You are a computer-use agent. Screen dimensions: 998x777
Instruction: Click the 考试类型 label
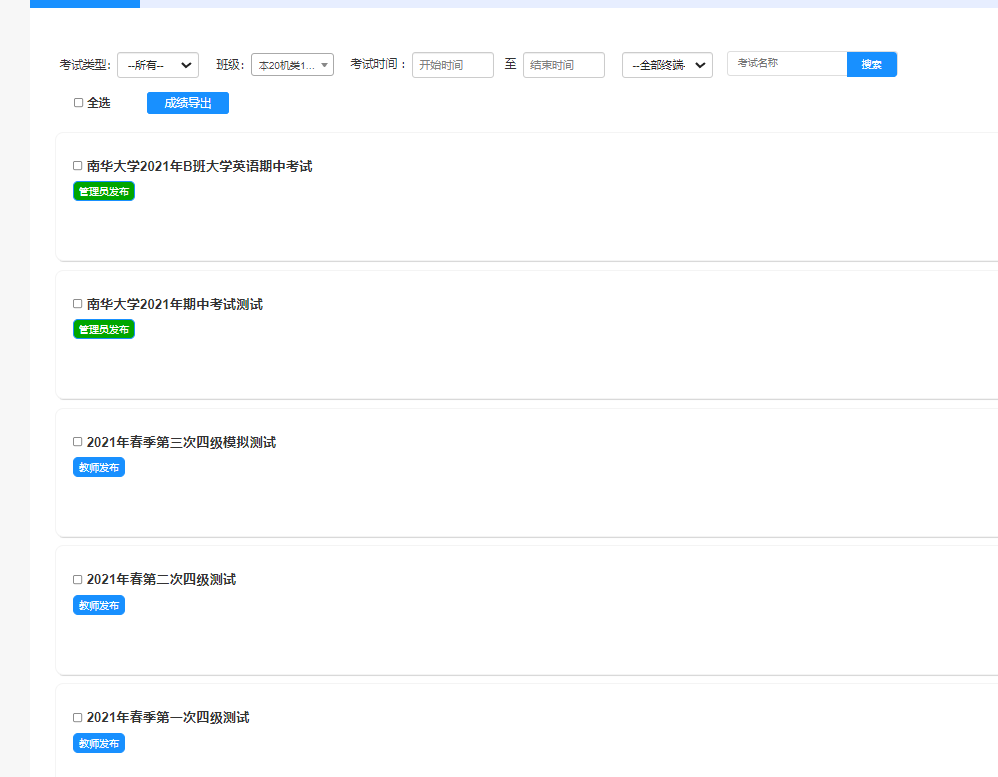tap(85, 65)
